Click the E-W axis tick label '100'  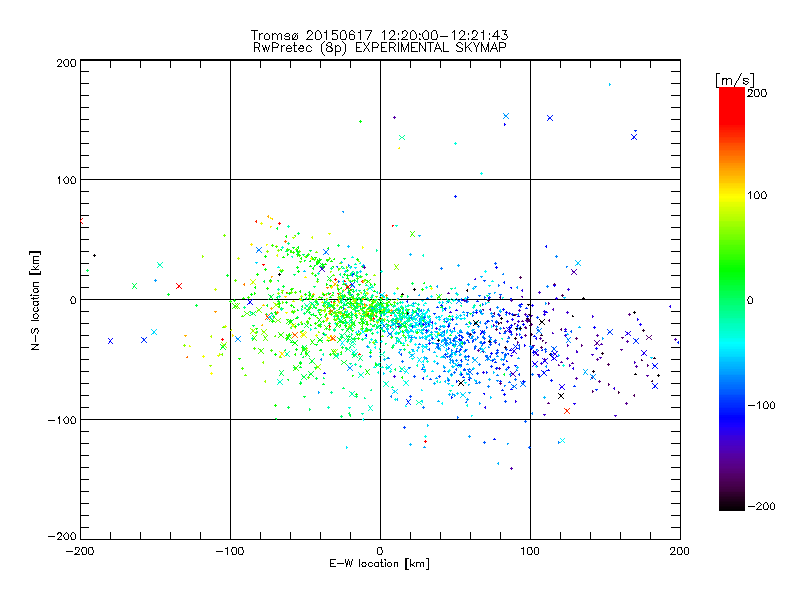point(530,551)
